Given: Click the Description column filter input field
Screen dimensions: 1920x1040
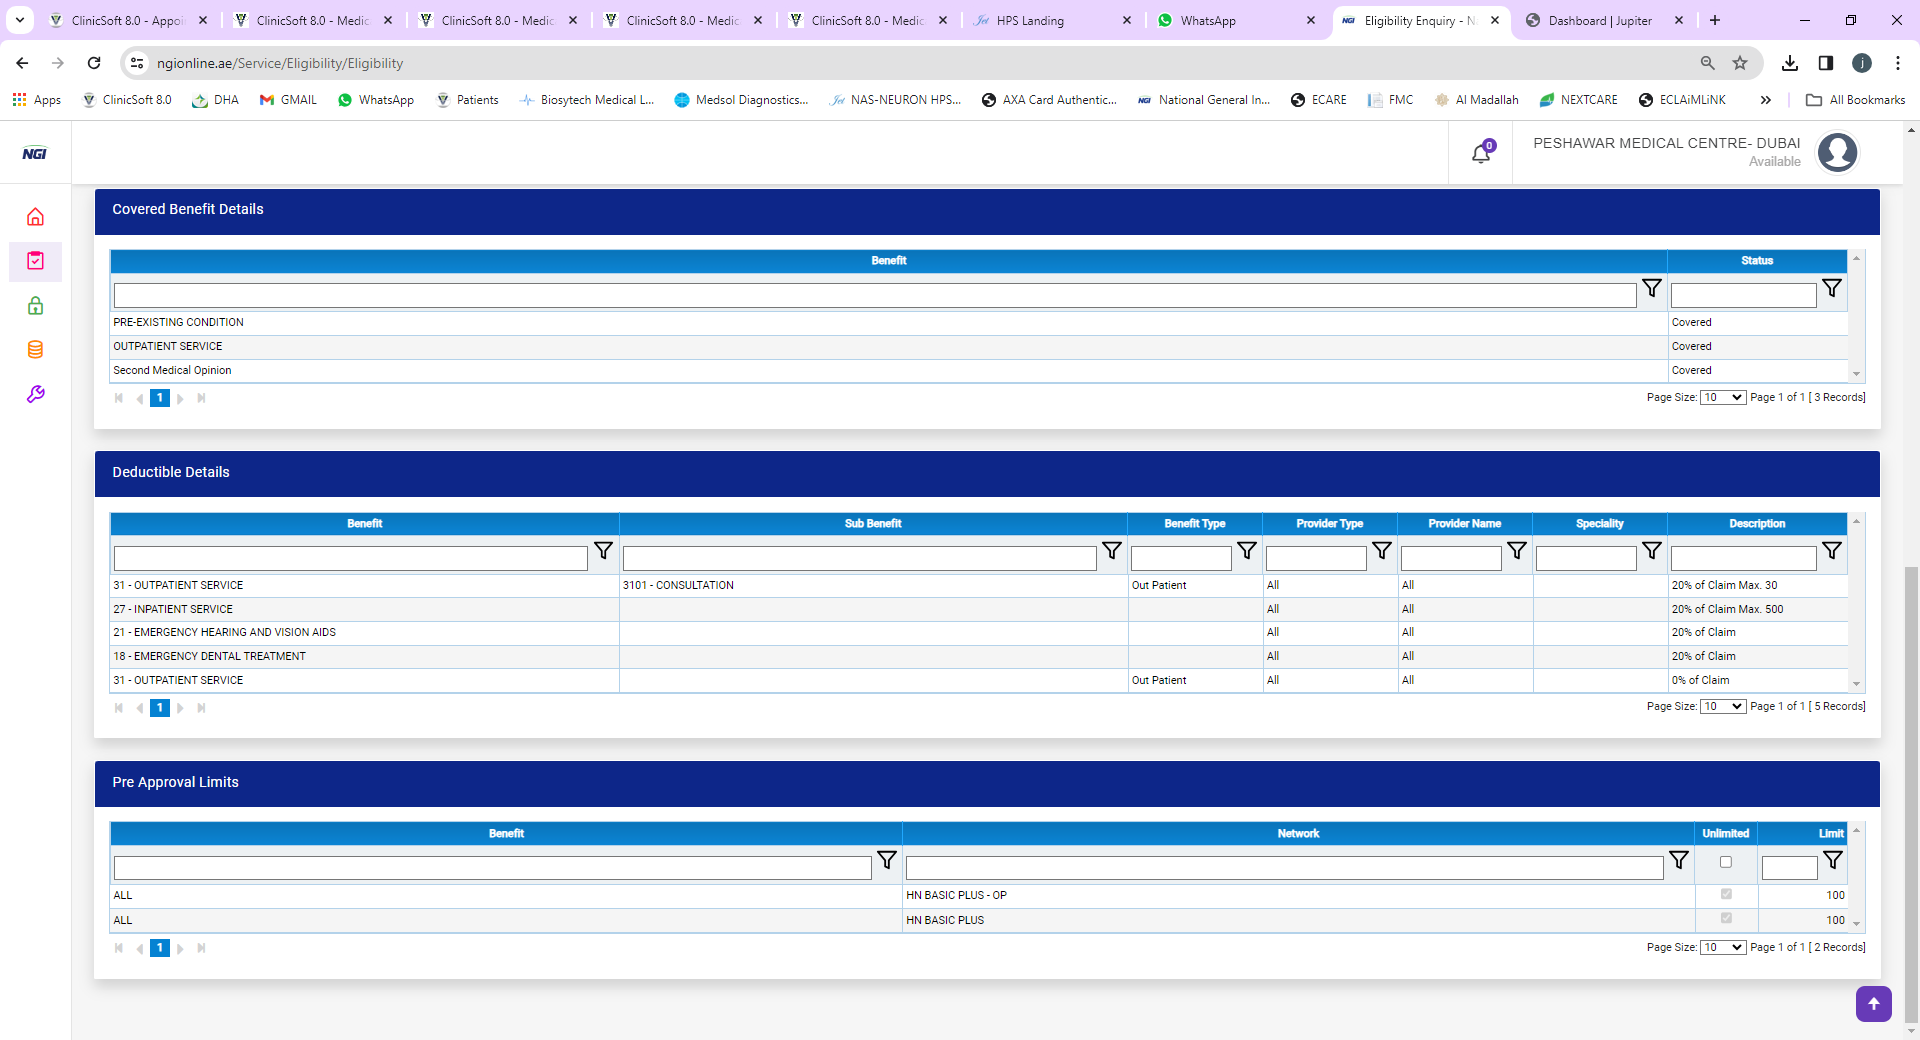Looking at the screenshot, I should point(1743,558).
